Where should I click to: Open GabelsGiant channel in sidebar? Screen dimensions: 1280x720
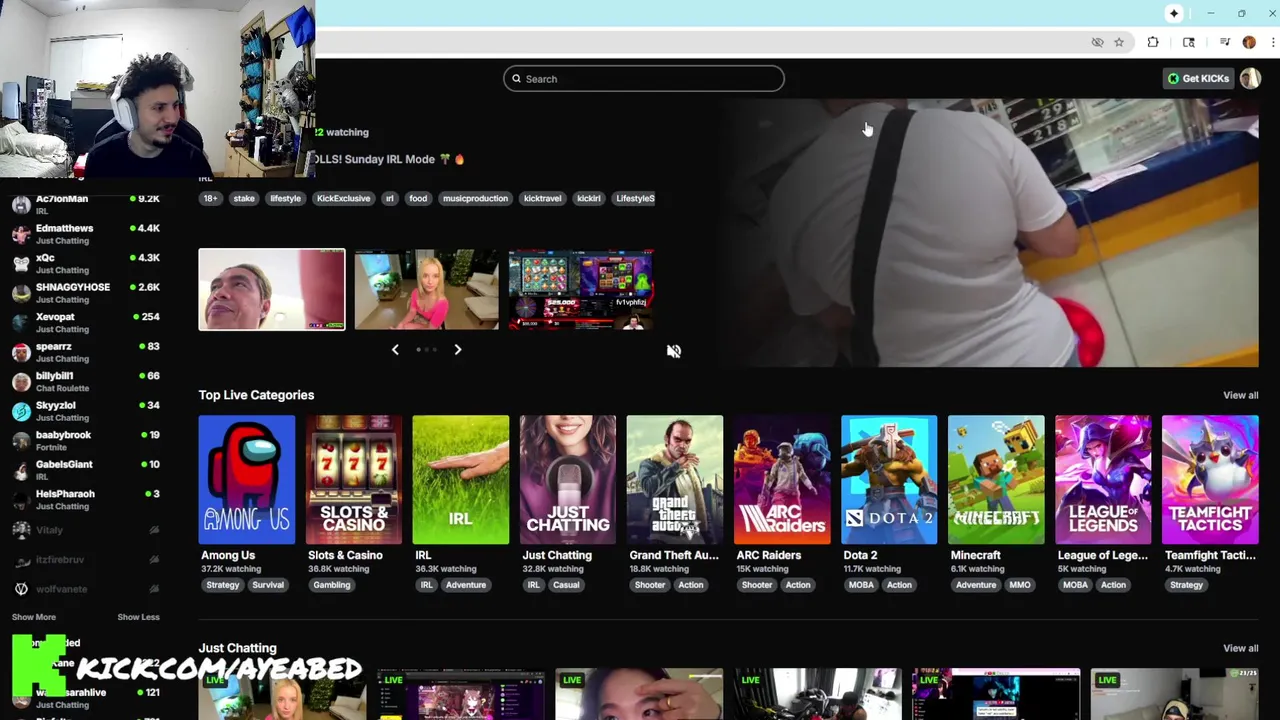[x=86, y=470]
